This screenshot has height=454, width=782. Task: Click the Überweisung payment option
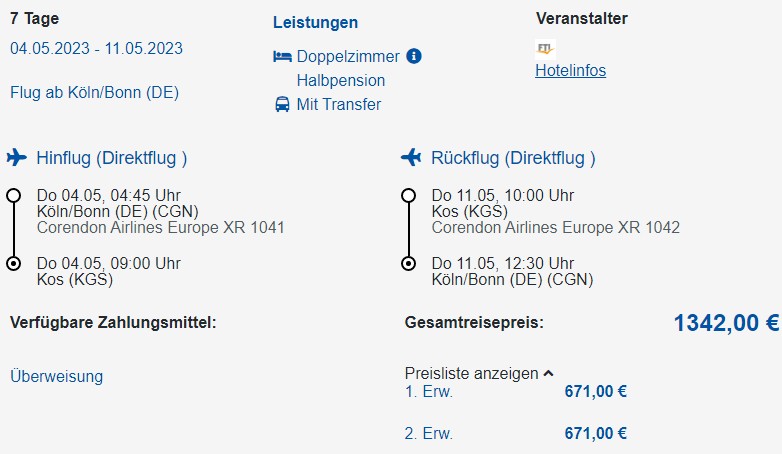click(56, 376)
